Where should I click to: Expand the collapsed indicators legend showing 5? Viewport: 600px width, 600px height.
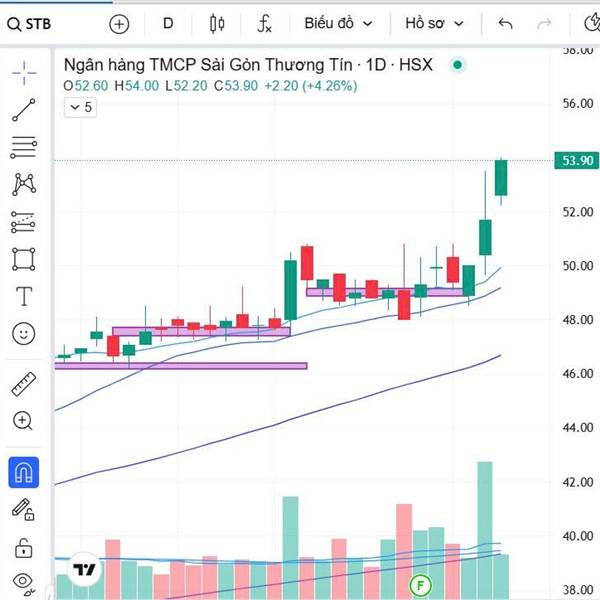tap(81, 108)
